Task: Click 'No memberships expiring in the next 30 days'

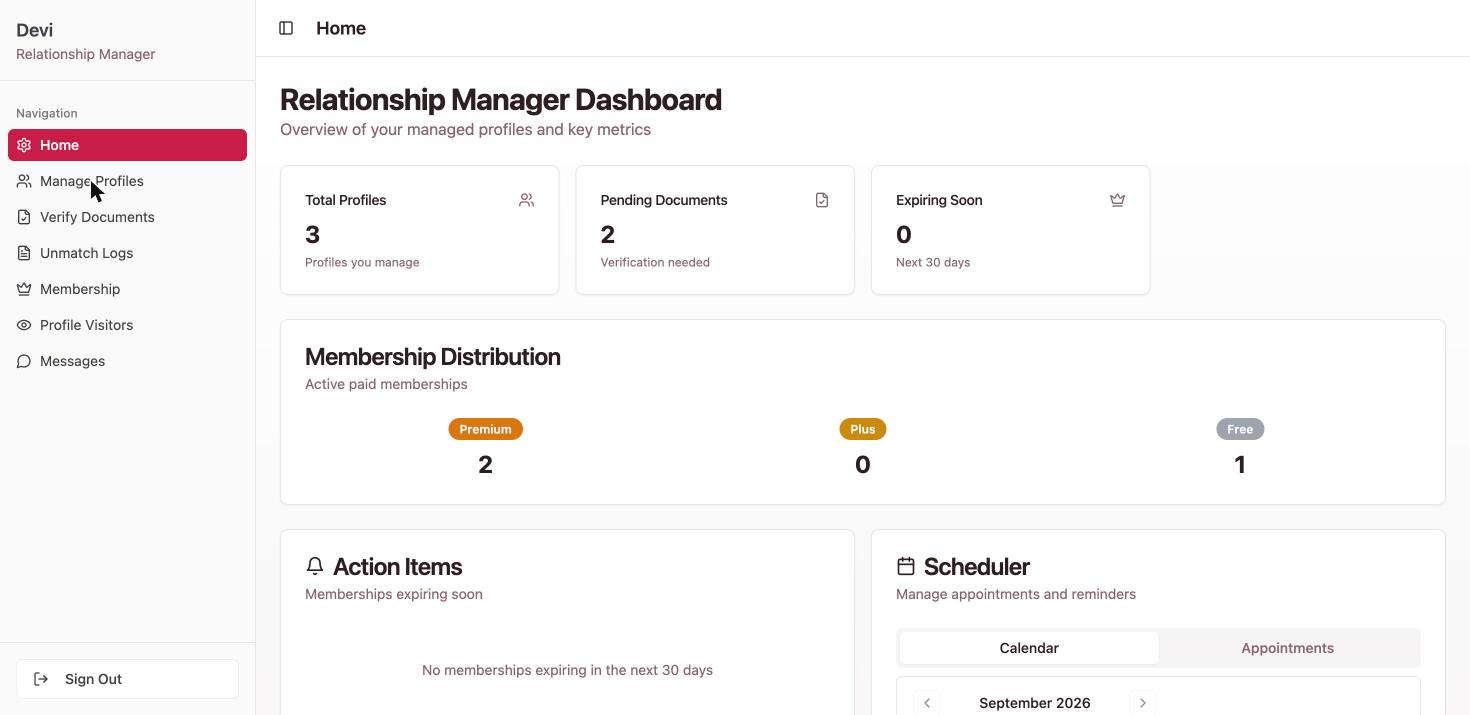Action: 567,670
